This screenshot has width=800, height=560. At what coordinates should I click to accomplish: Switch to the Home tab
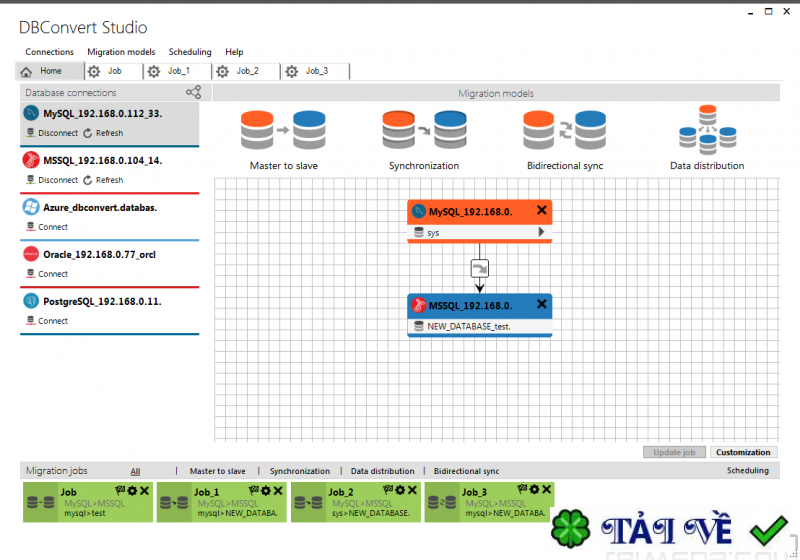pos(50,71)
